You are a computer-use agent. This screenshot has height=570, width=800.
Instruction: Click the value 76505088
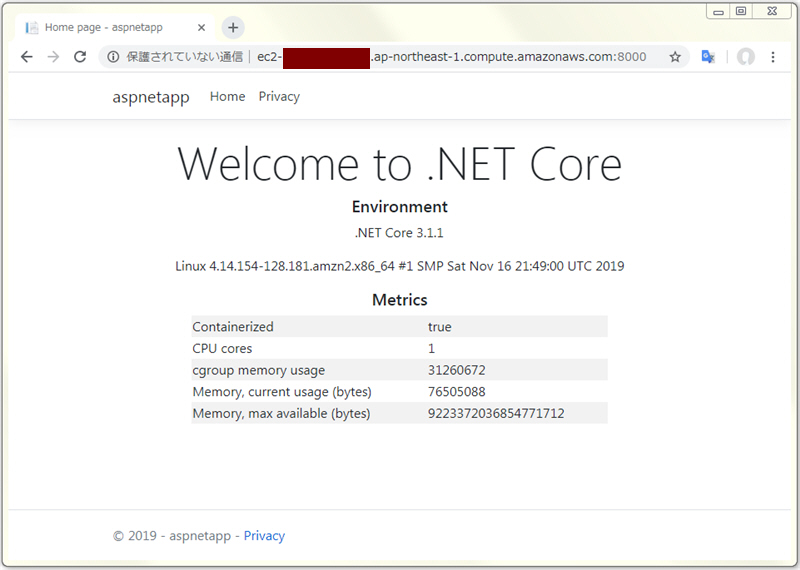click(x=457, y=391)
